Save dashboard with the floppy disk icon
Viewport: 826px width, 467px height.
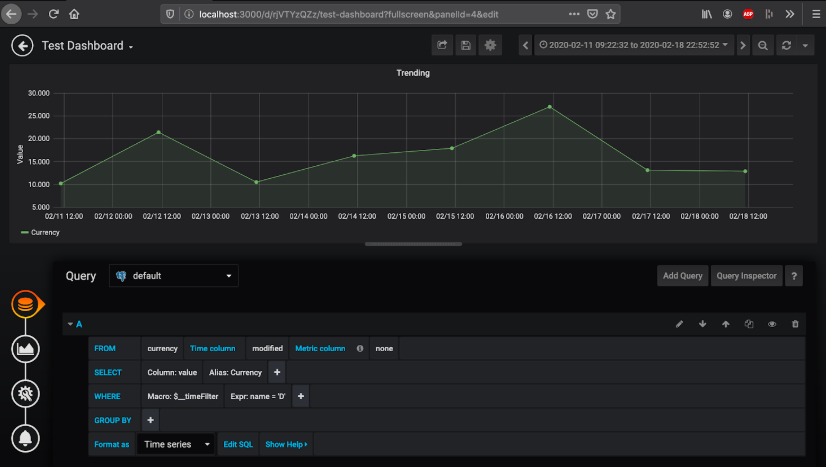(x=466, y=45)
